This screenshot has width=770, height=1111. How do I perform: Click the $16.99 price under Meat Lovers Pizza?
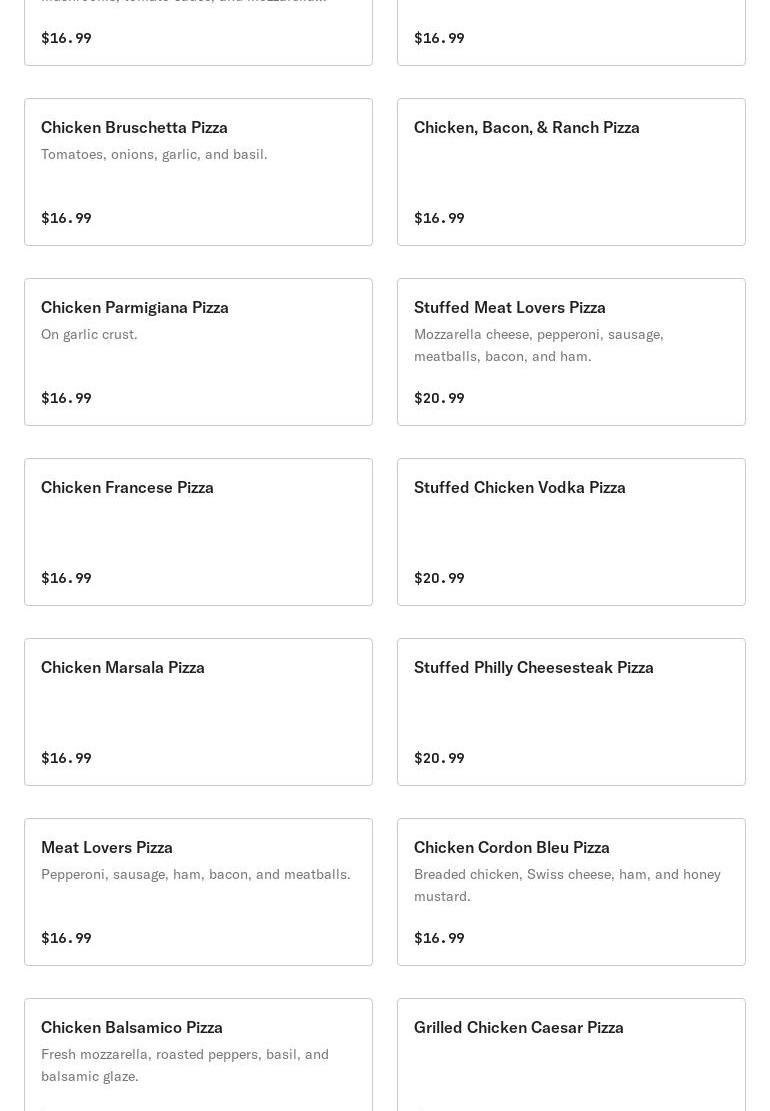pos(66,938)
